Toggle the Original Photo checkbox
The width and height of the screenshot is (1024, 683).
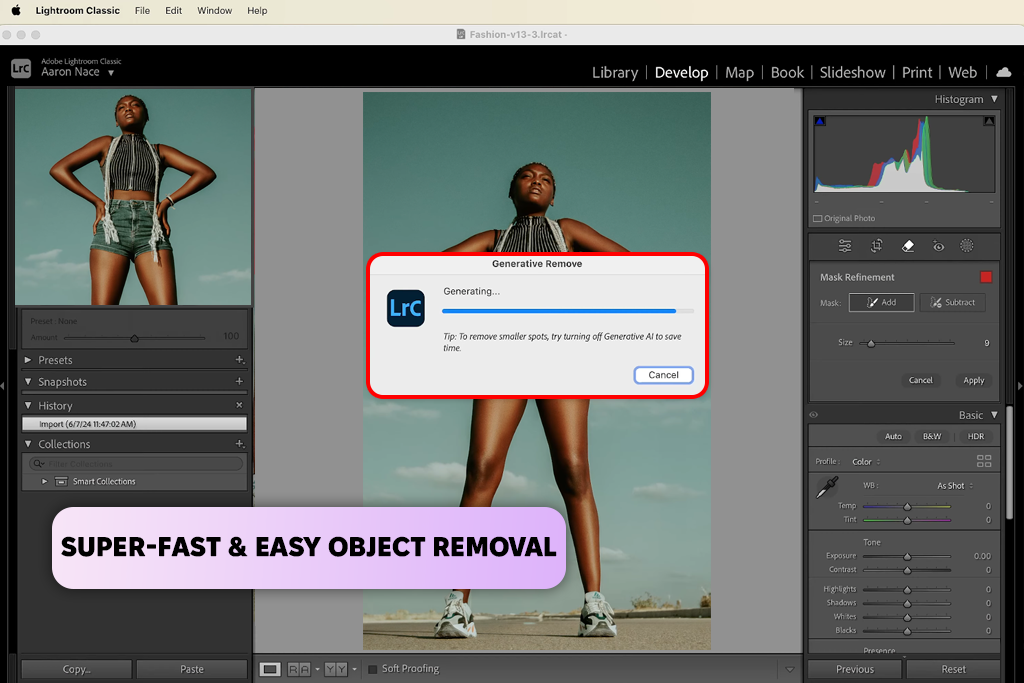(x=818, y=218)
